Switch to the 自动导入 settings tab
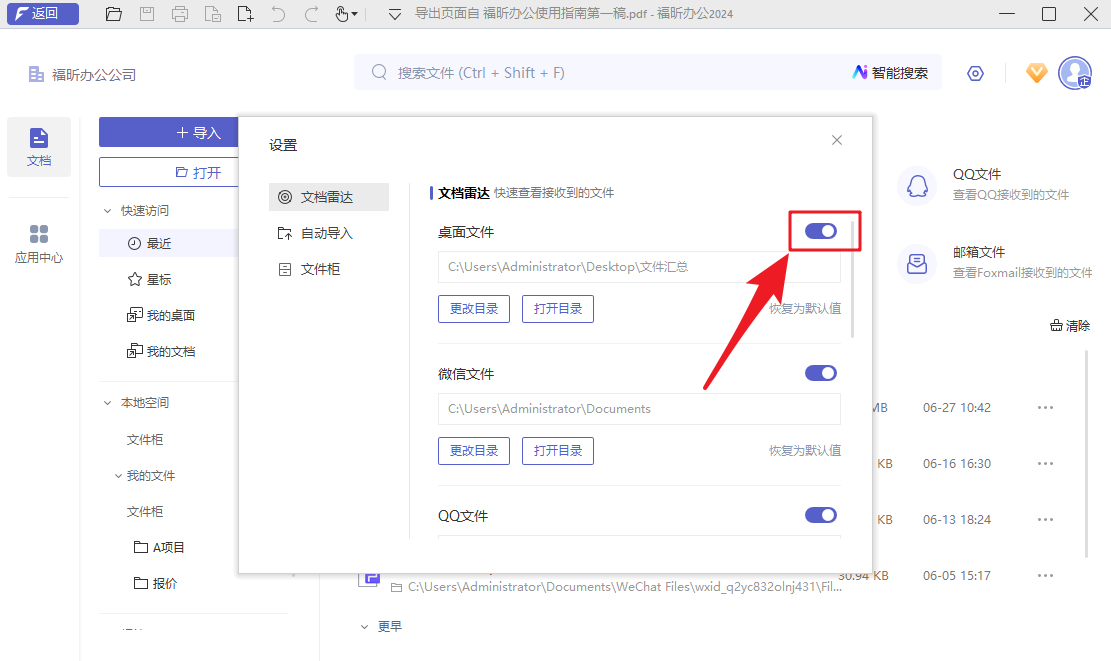This screenshot has width=1111, height=661. pos(329,232)
